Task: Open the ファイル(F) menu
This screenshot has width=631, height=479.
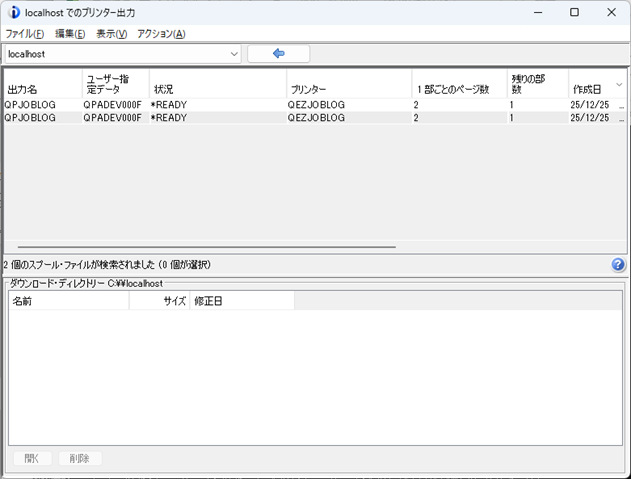Action: coord(24,34)
